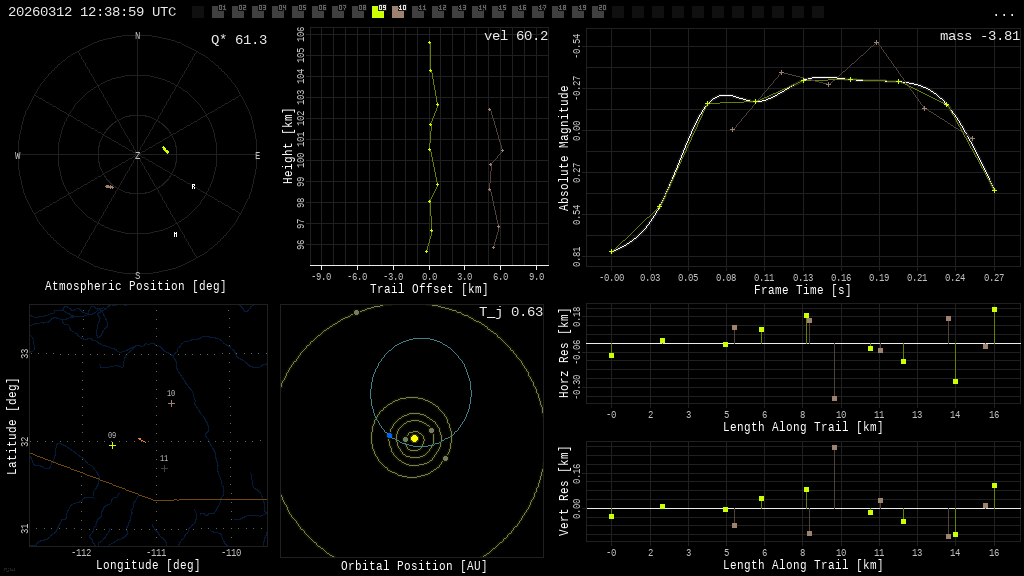Enable station 15 square in top bar
Screen dimensions: 1024x576
[x=497, y=12]
